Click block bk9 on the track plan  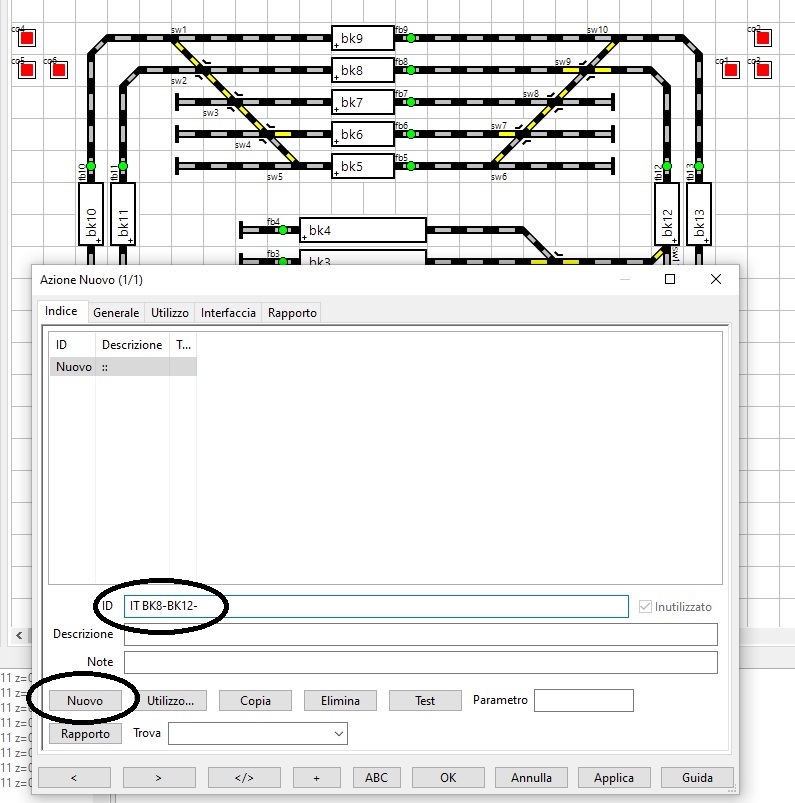click(x=363, y=39)
